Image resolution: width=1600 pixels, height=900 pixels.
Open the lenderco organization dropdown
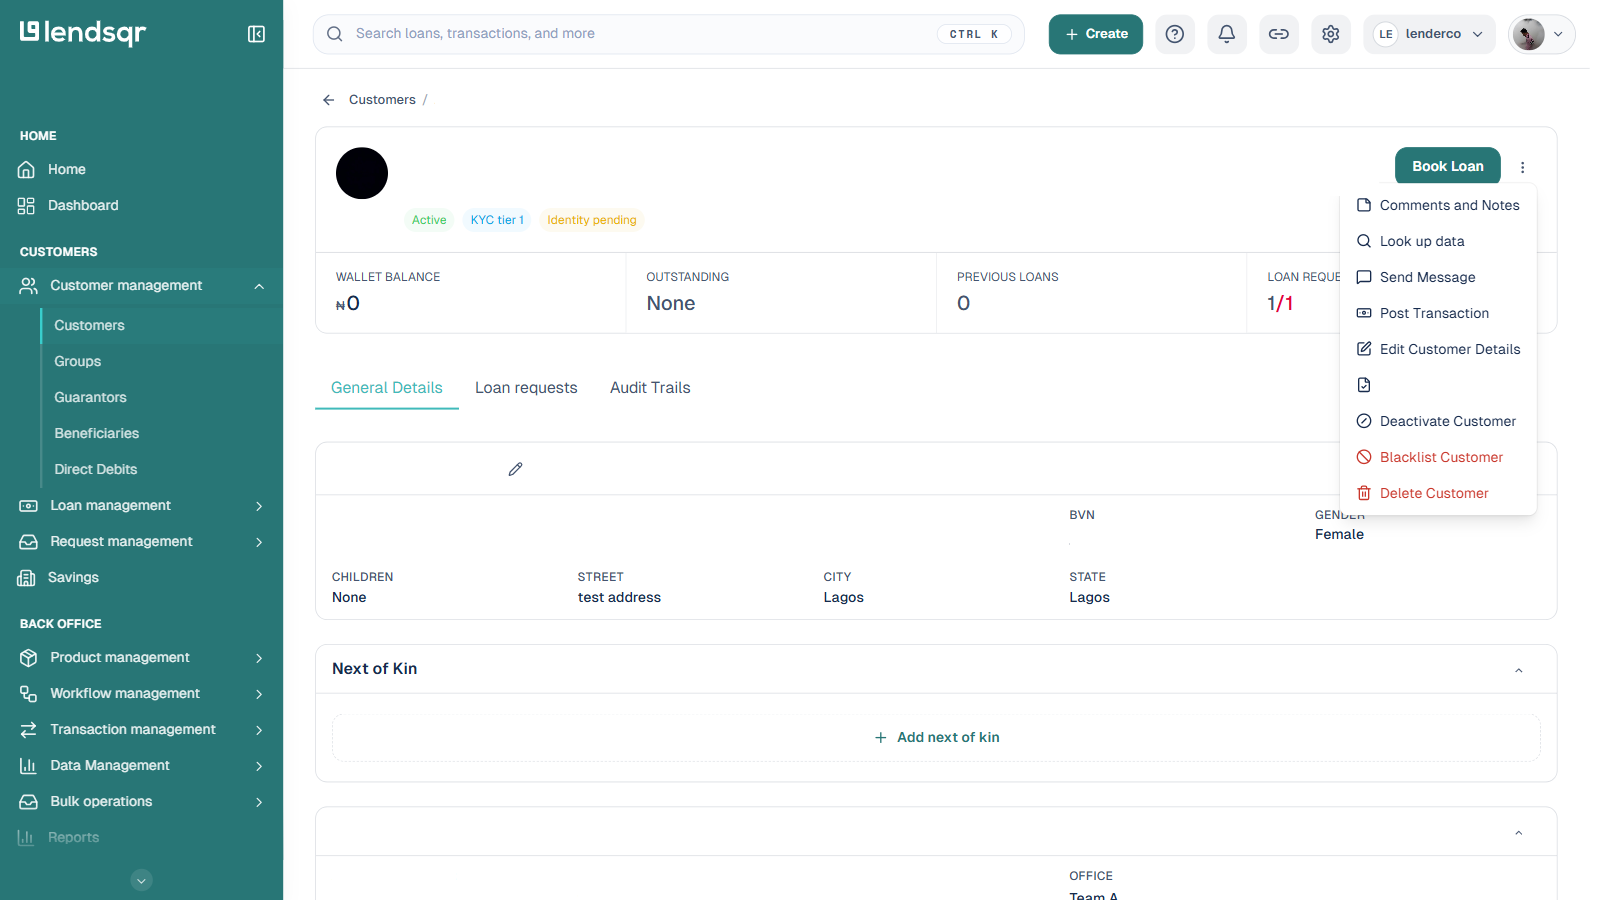click(x=1429, y=34)
